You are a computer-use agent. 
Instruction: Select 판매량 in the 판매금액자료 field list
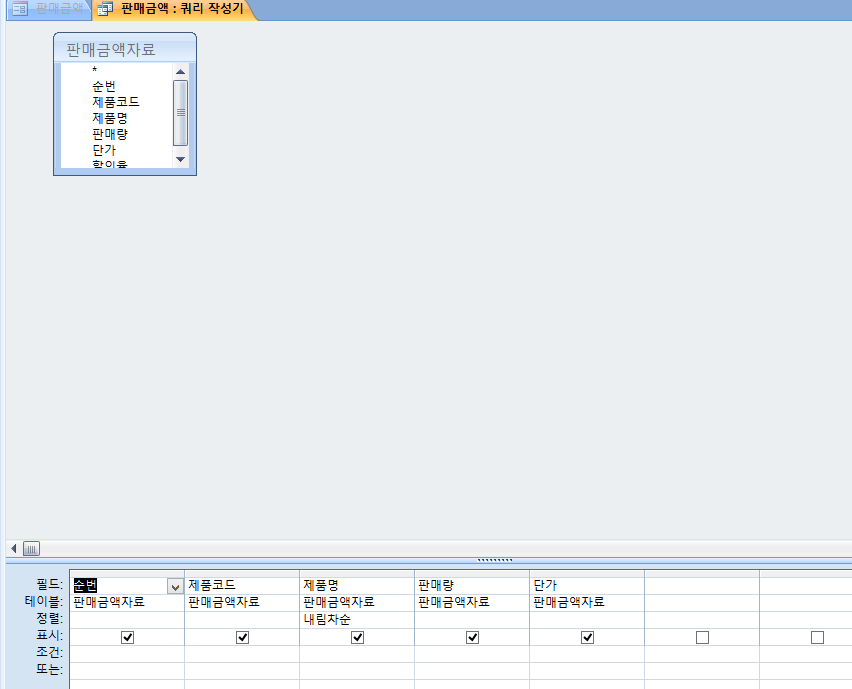pos(109,134)
